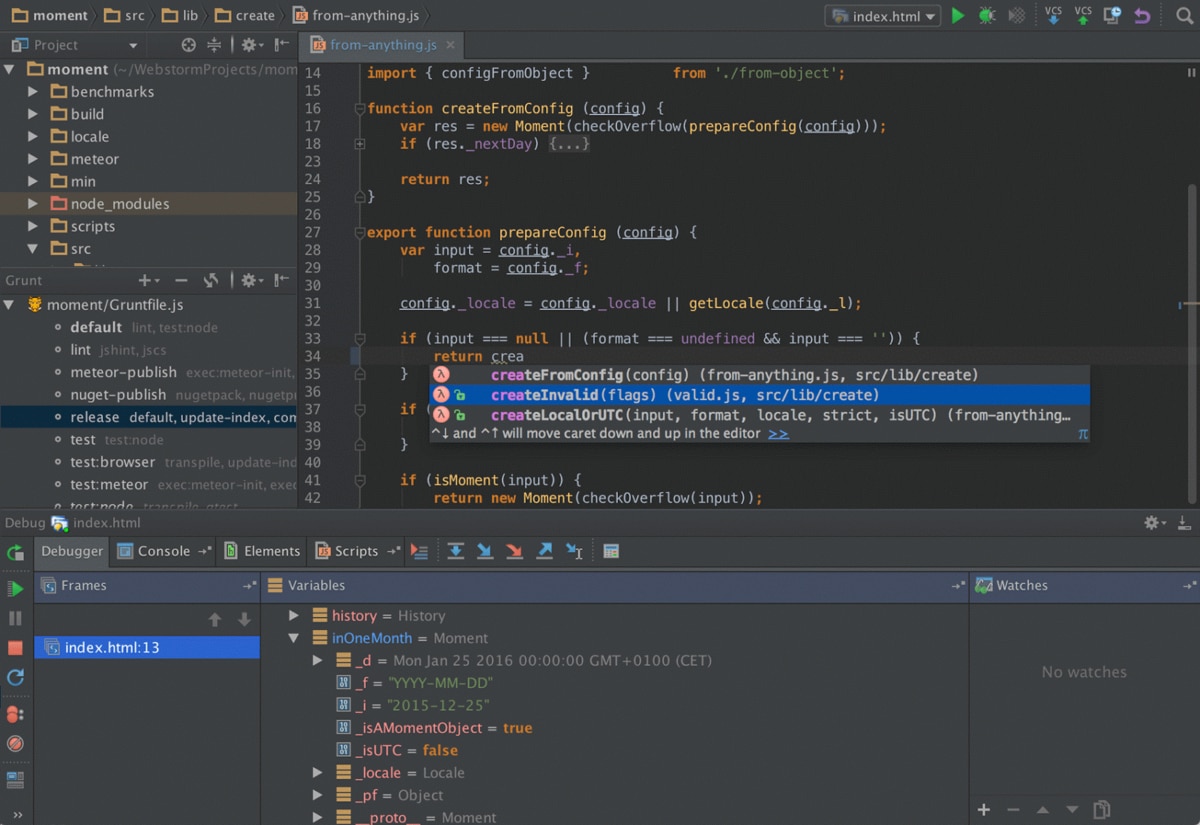
Task: Collapse the inOneMonth variable
Action: tap(294, 637)
